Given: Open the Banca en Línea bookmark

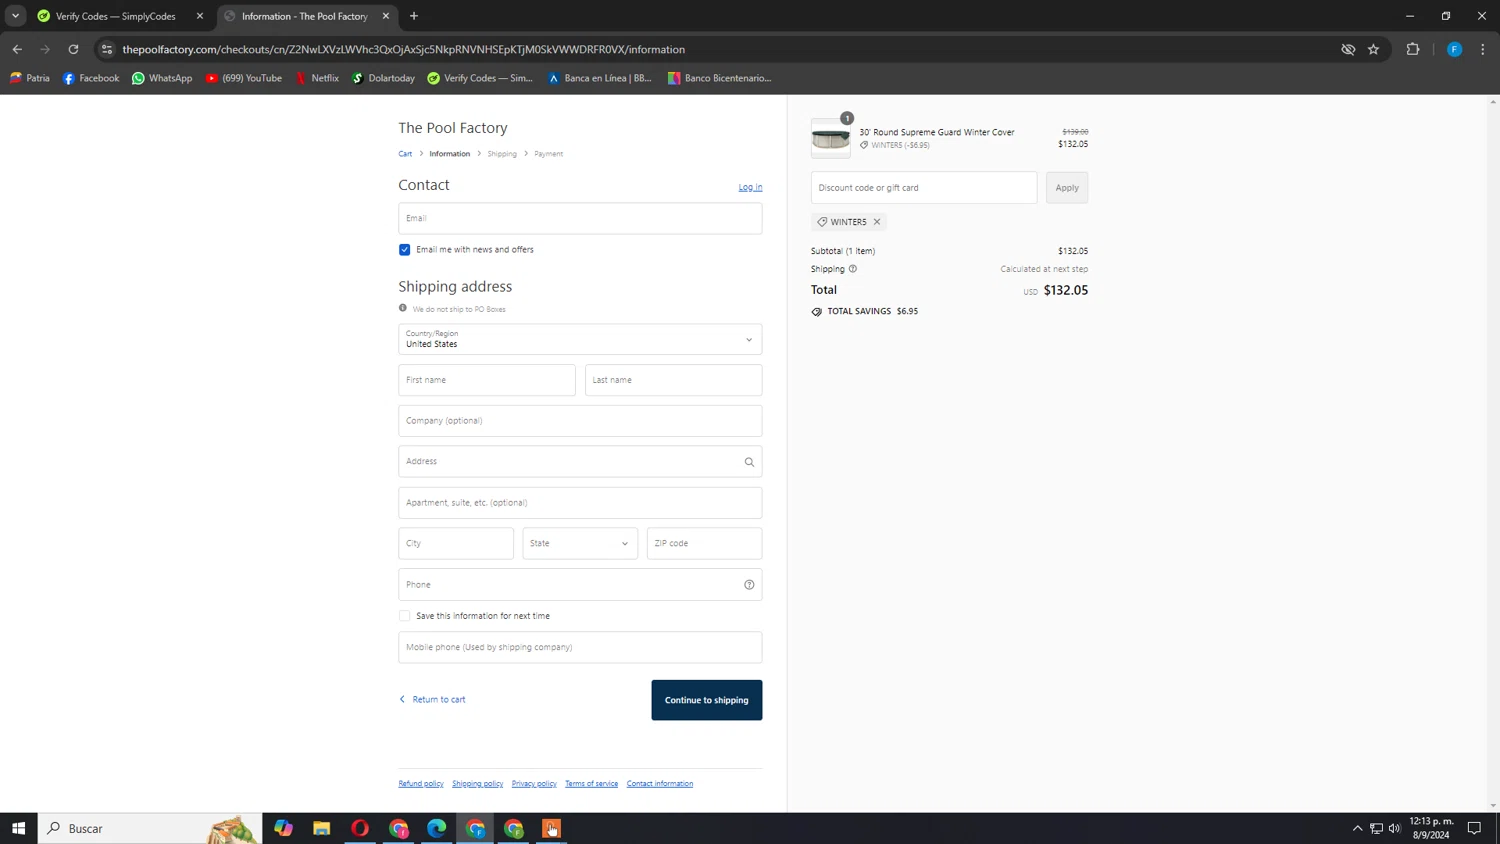Looking at the screenshot, I should 600,78.
